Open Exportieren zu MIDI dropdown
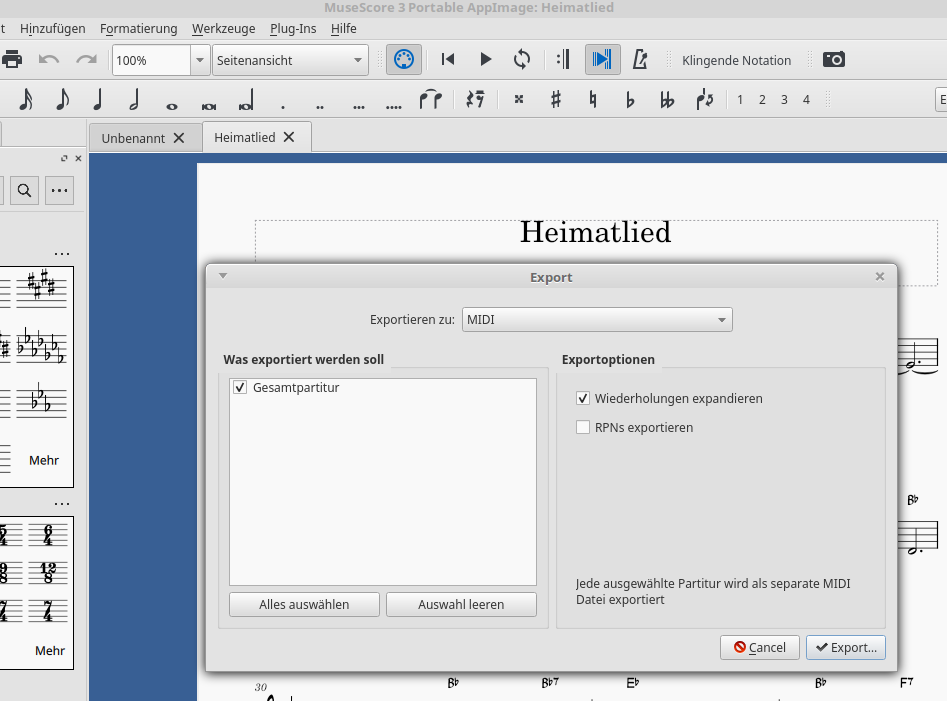 (597, 319)
